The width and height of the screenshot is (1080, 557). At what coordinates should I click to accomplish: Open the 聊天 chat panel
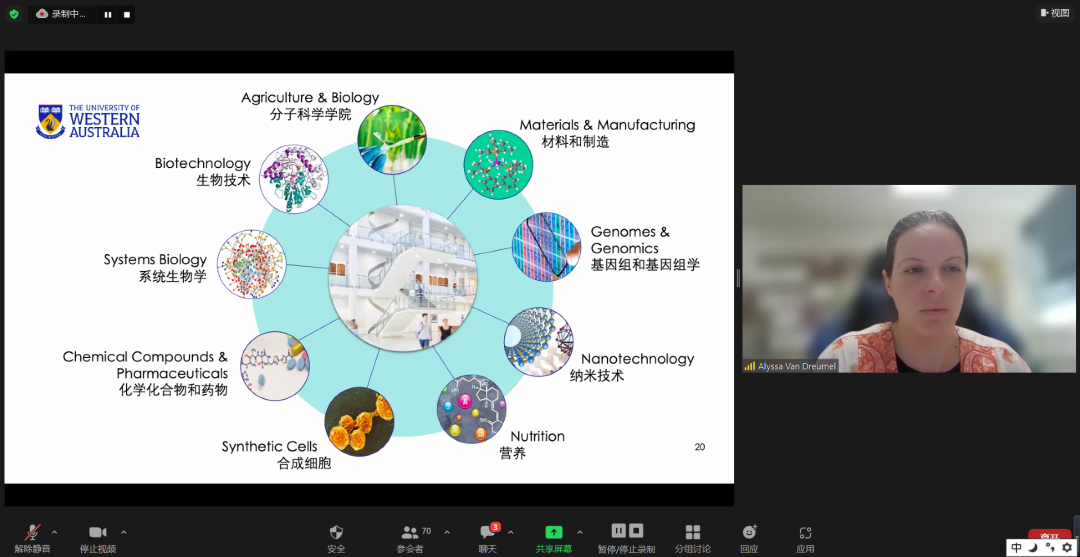pos(487,538)
